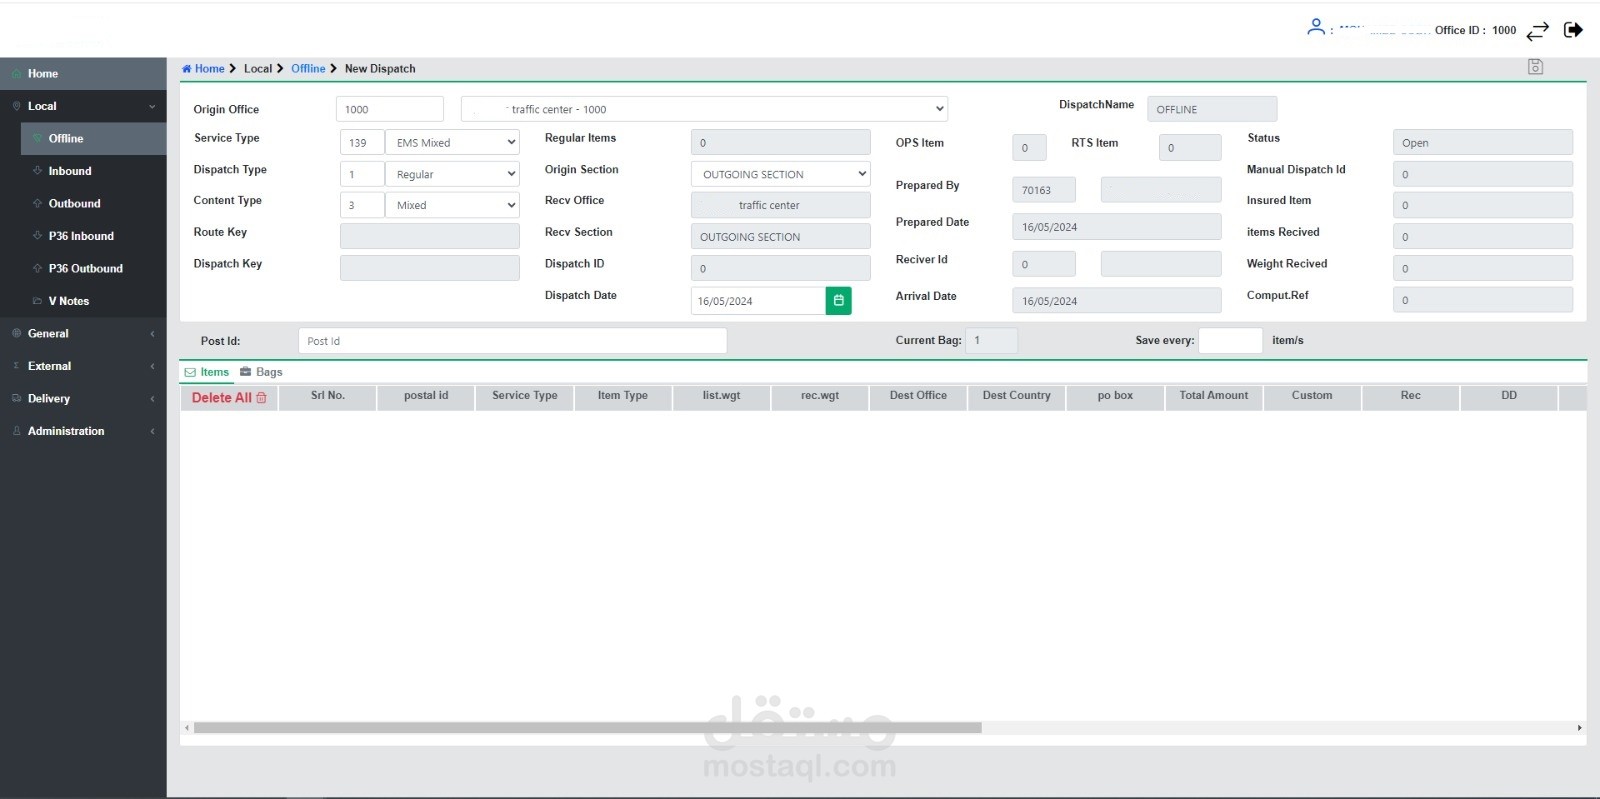The height and width of the screenshot is (799, 1600).
Task: Open the Dispatch Type Regular dropdown
Action: (x=452, y=174)
